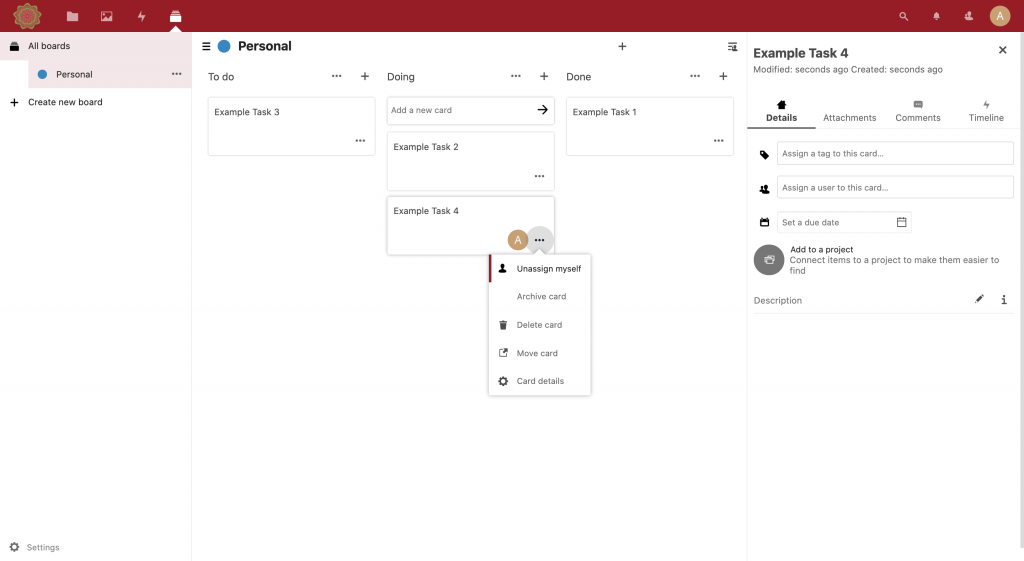Image resolution: width=1024 pixels, height=561 pixels.
Task: Open the Example Task 1 card
Action: (650, 126)
